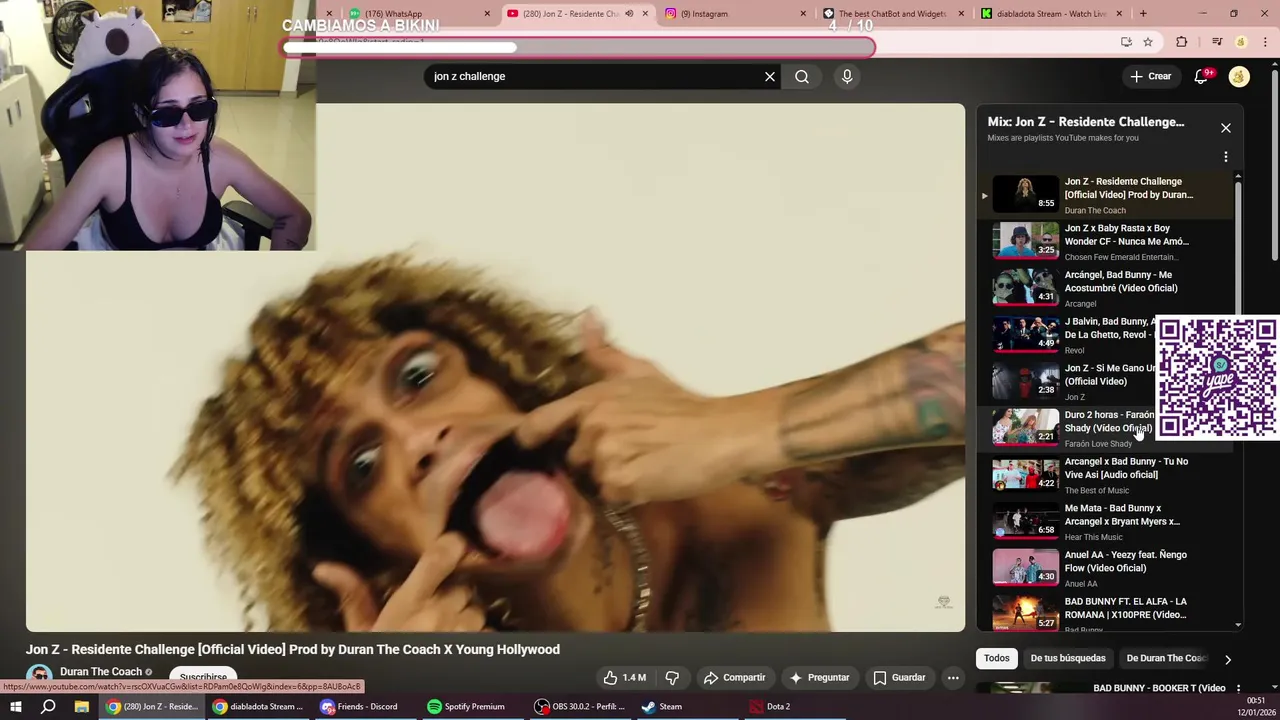Click the Preguntar button

tap(819, 677)
